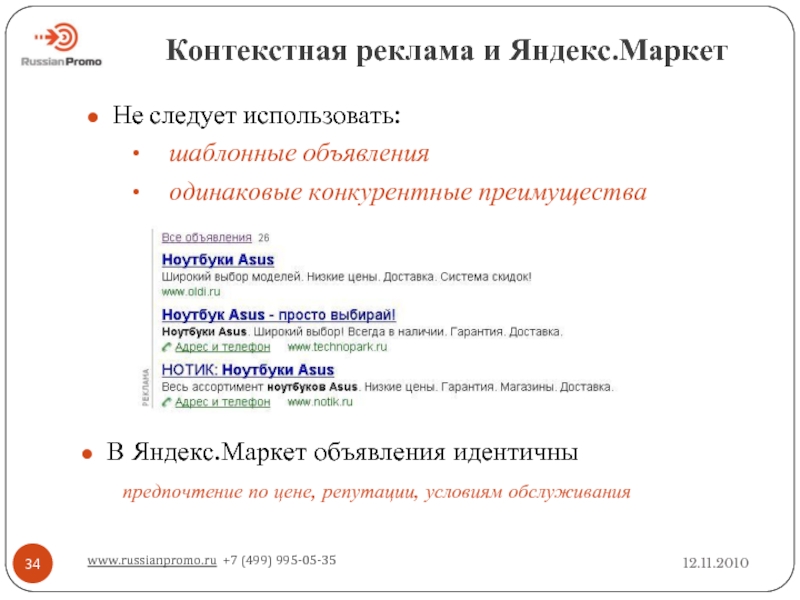Image resolution: width=800 pixels, height=600 pixels.
Task: Visit www.russianpromo.ru footer link
Action: pyautogui.click(x=152, y=560)
